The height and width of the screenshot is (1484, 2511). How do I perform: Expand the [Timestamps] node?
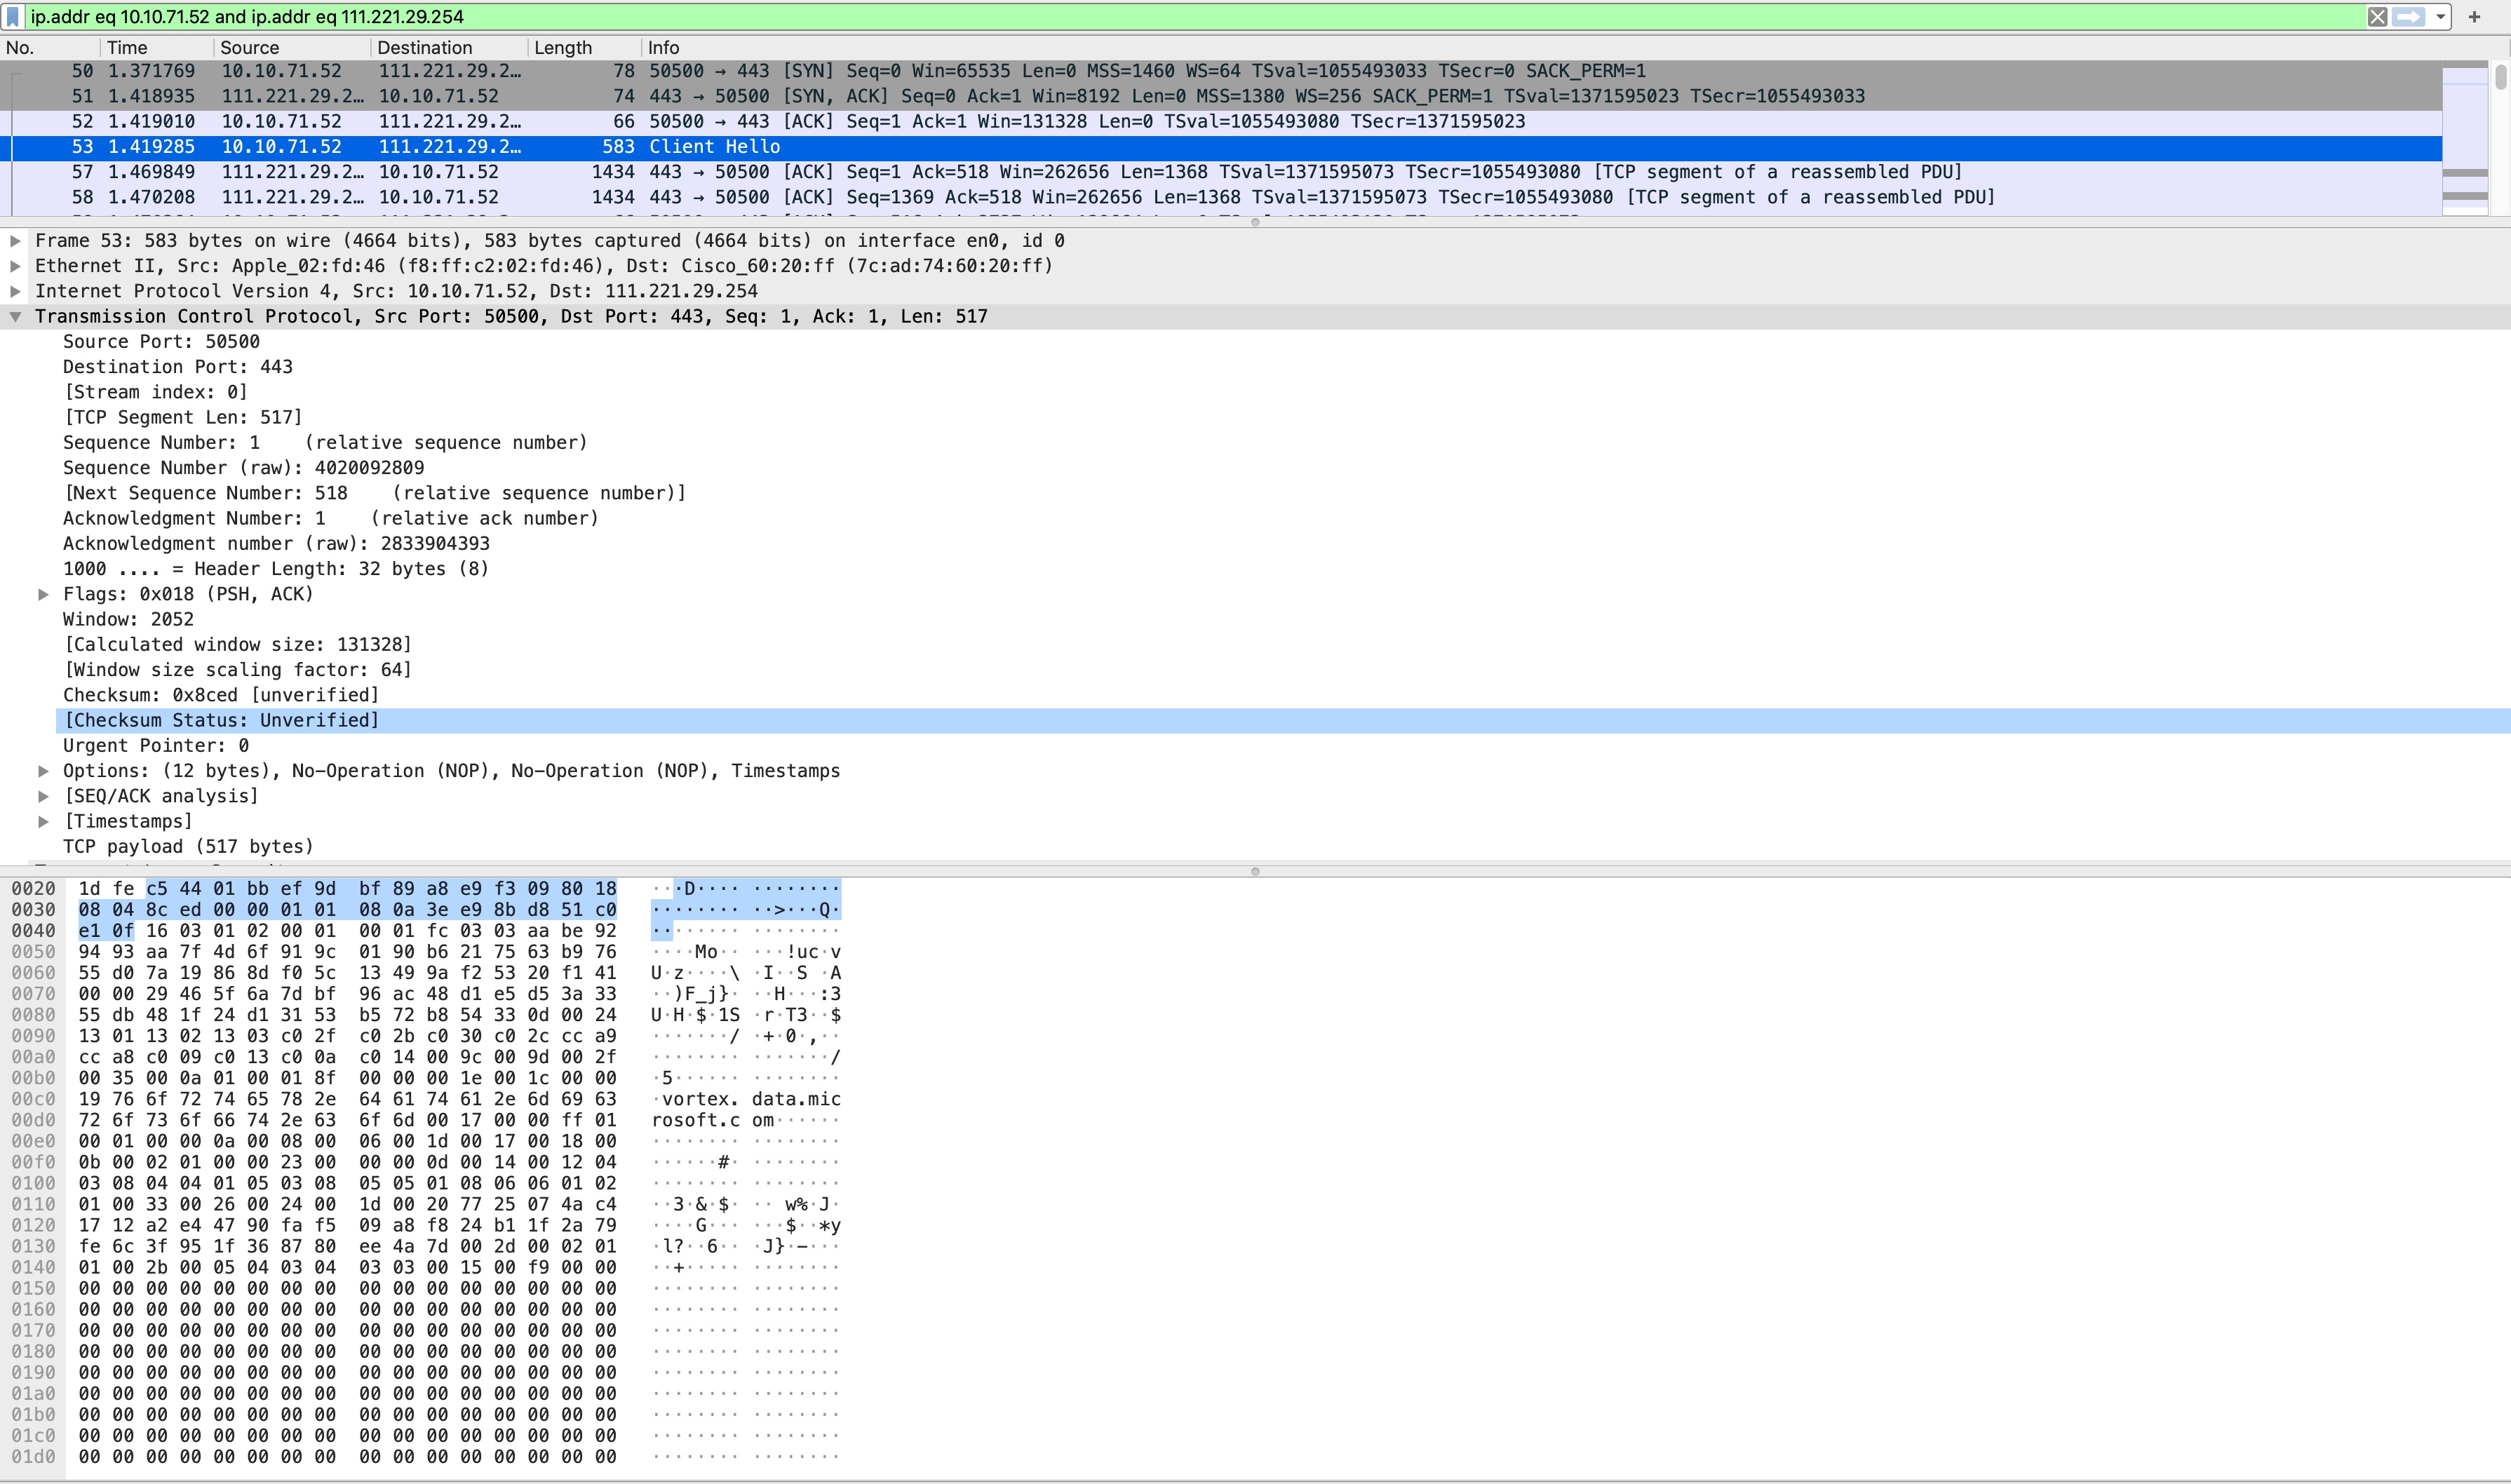click(x=43, y=821)
